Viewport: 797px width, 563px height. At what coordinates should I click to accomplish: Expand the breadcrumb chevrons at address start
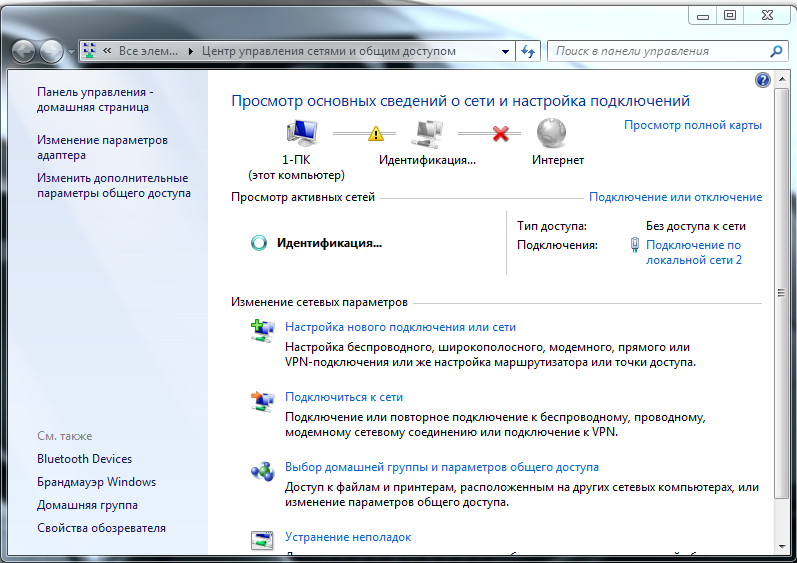tap(106, 51)
